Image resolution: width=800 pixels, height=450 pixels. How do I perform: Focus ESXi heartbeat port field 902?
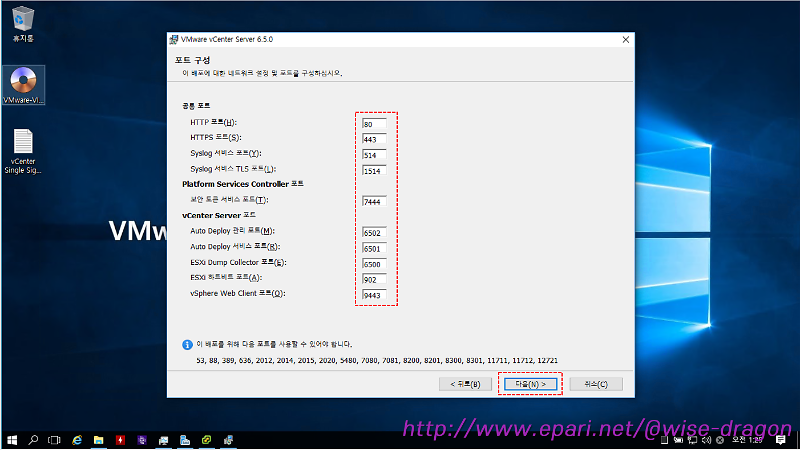pyautogui.click(x=374, y=280)
